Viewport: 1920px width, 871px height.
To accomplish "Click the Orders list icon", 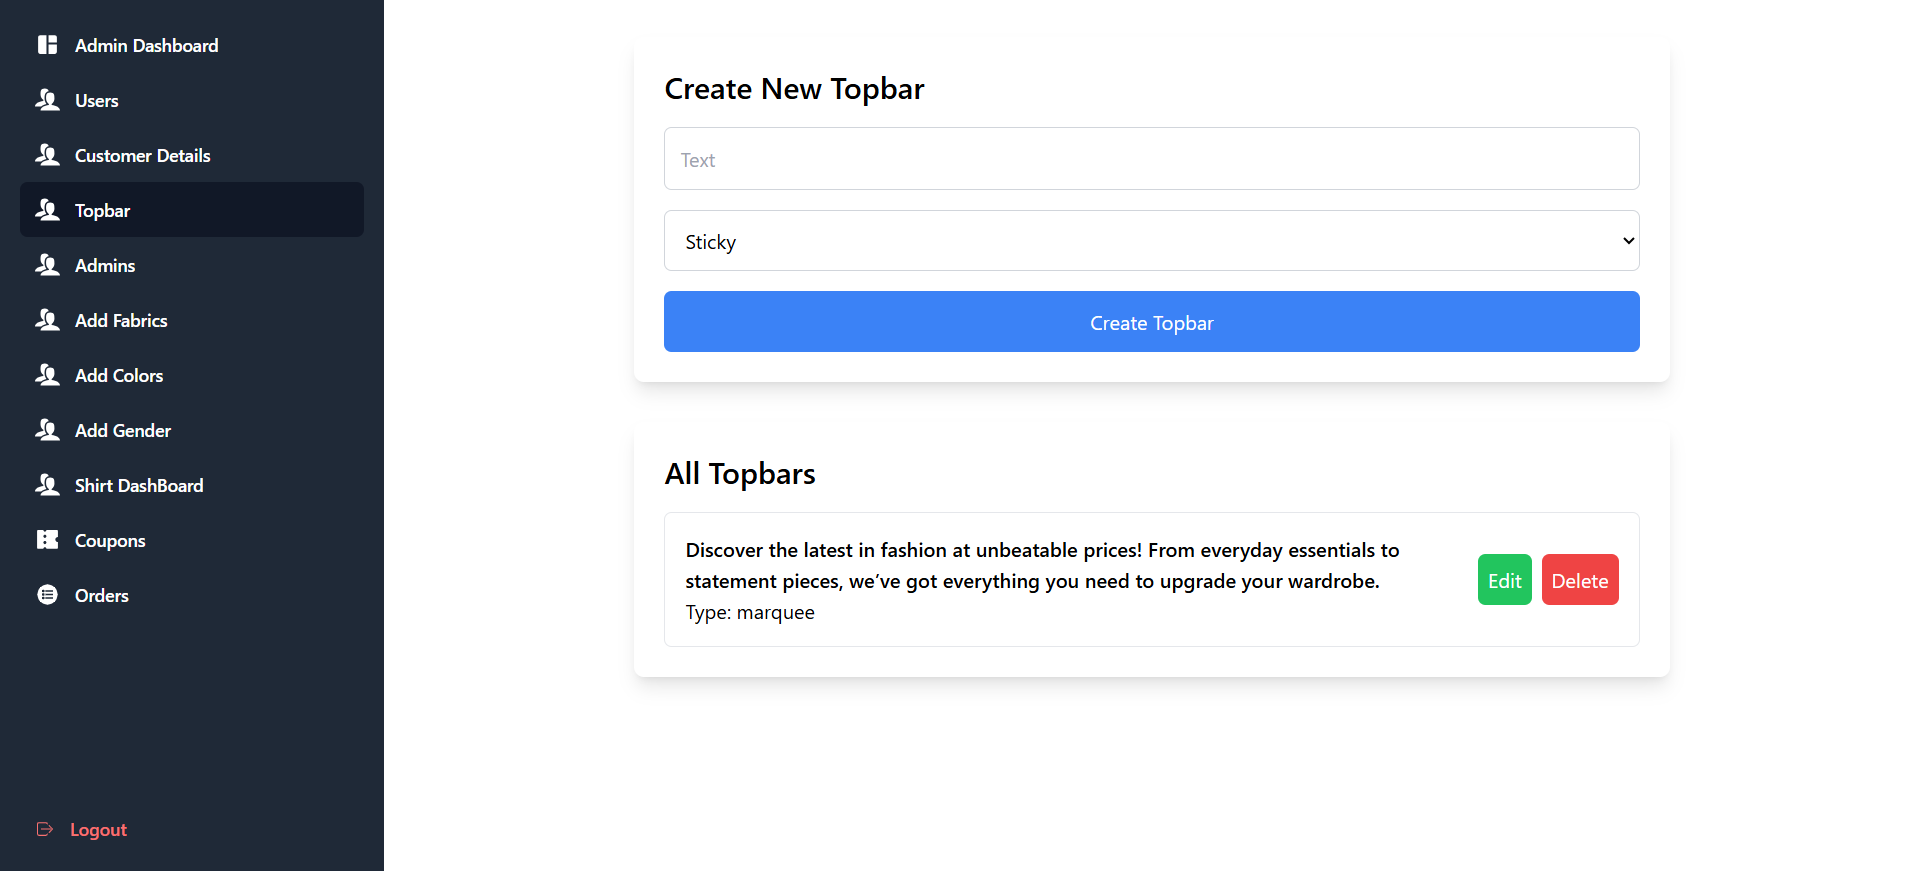I will click(x=47, y=595).
